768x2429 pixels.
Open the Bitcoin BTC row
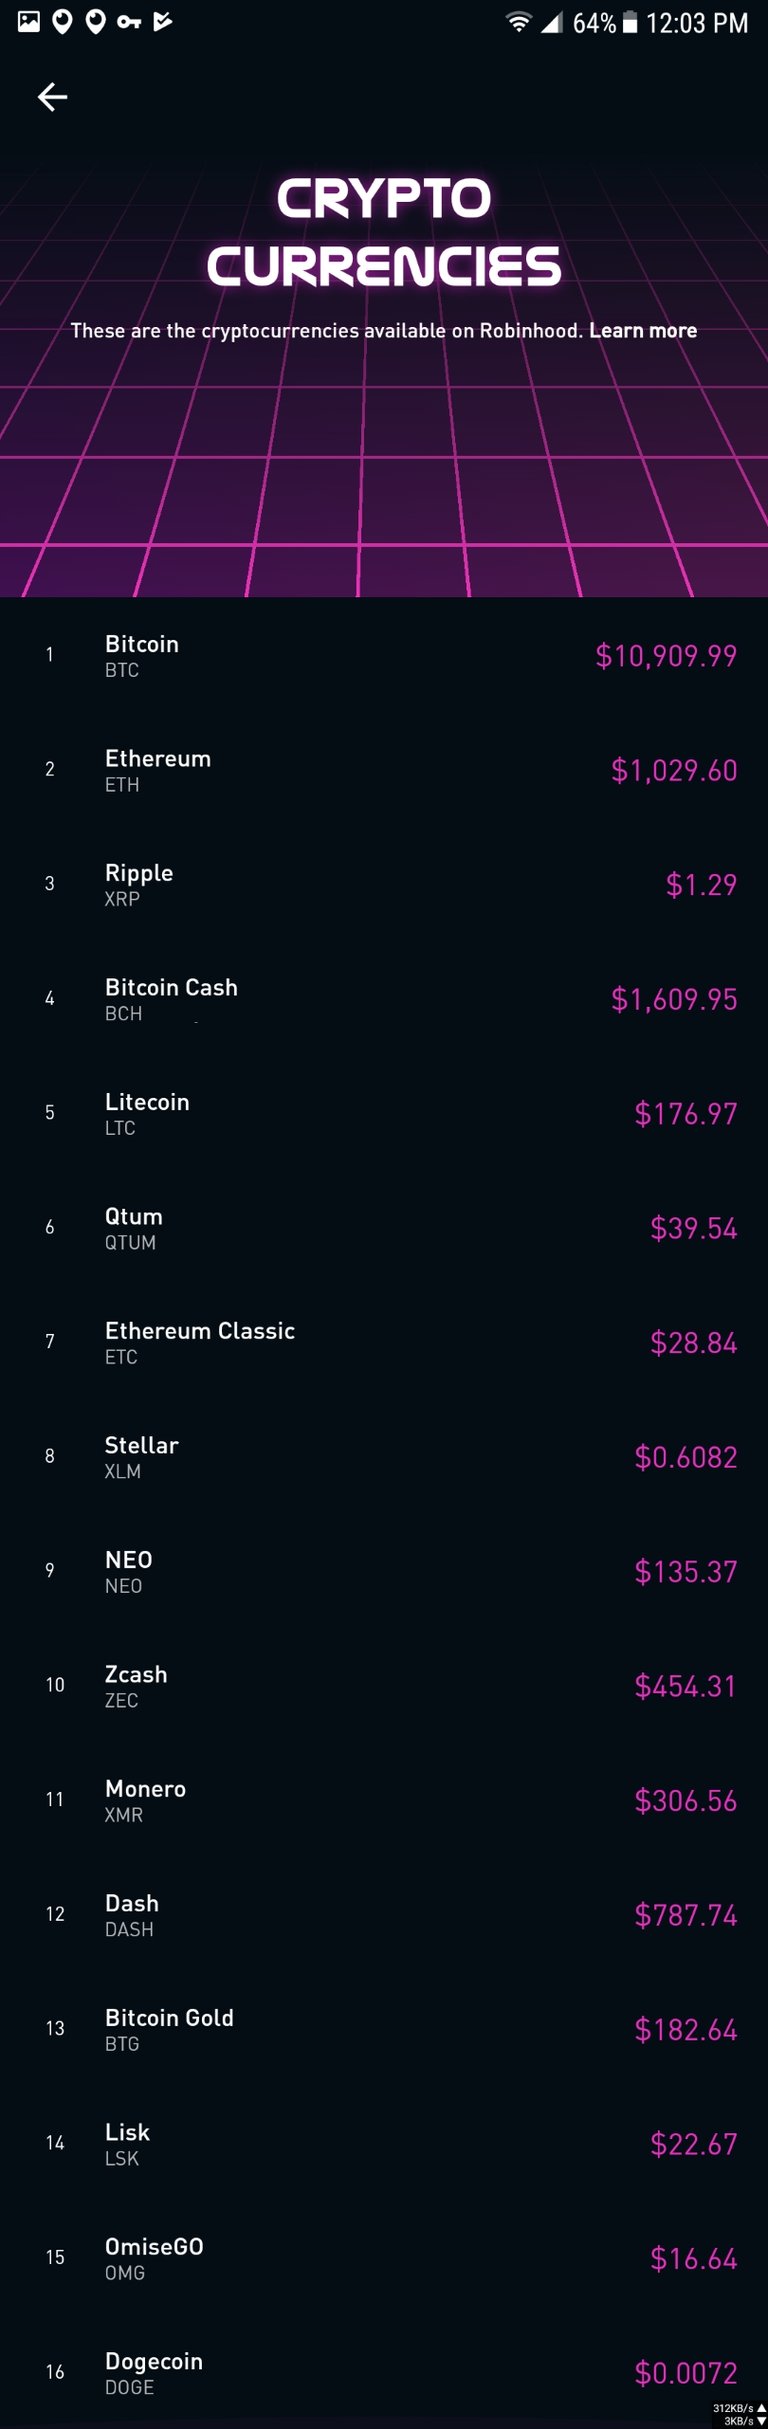[384, 655]
